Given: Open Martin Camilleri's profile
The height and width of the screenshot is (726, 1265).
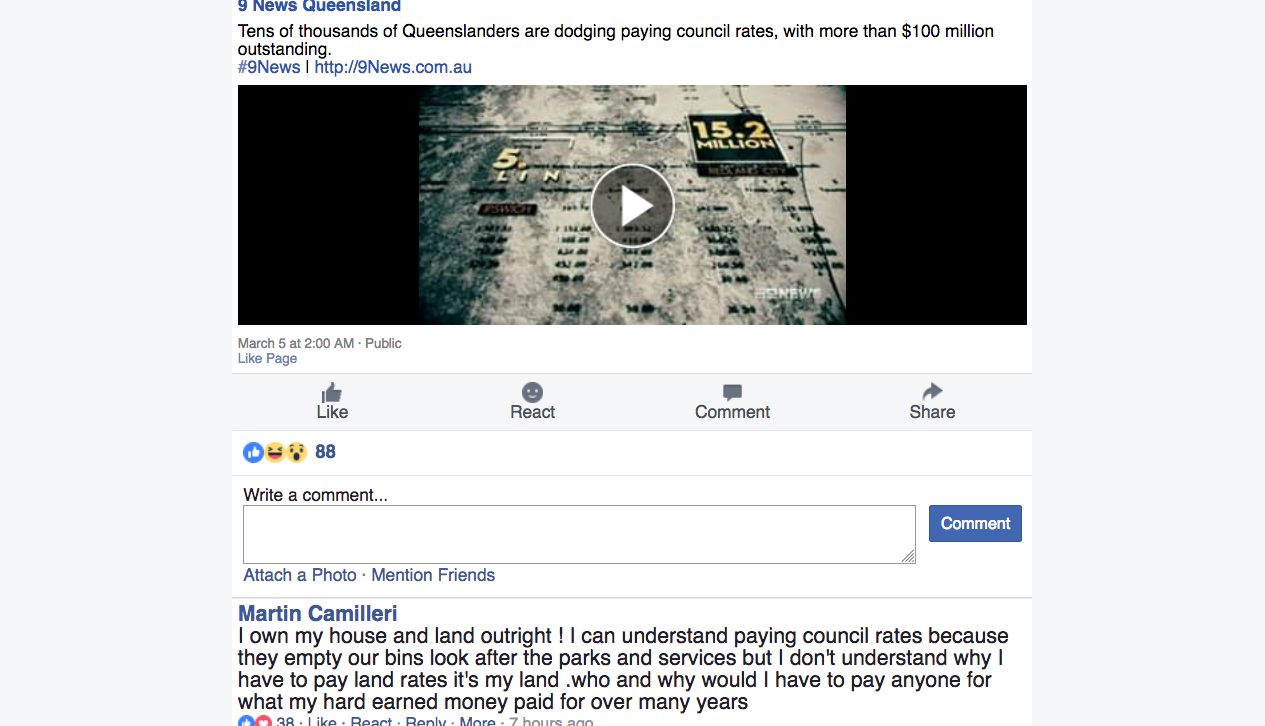Looking at the screenshot, I should coord(318,613).
